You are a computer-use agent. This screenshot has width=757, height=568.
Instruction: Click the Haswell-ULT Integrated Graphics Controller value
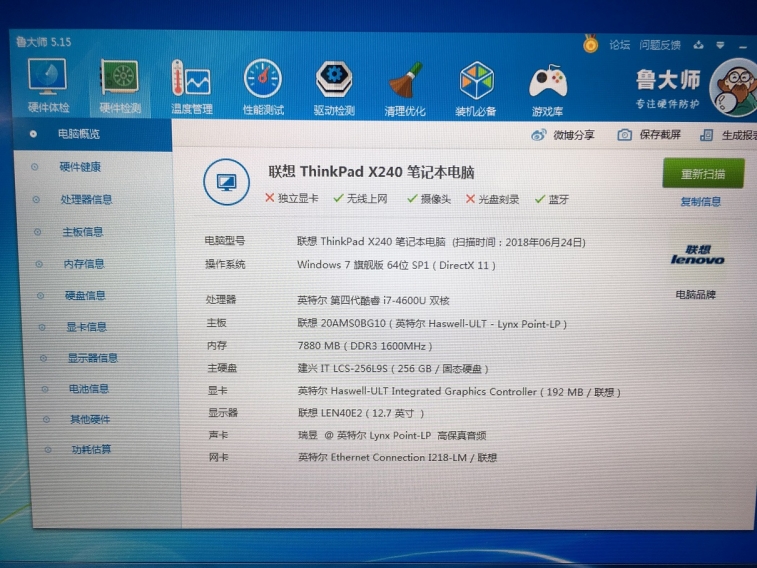tap(459, 391)
